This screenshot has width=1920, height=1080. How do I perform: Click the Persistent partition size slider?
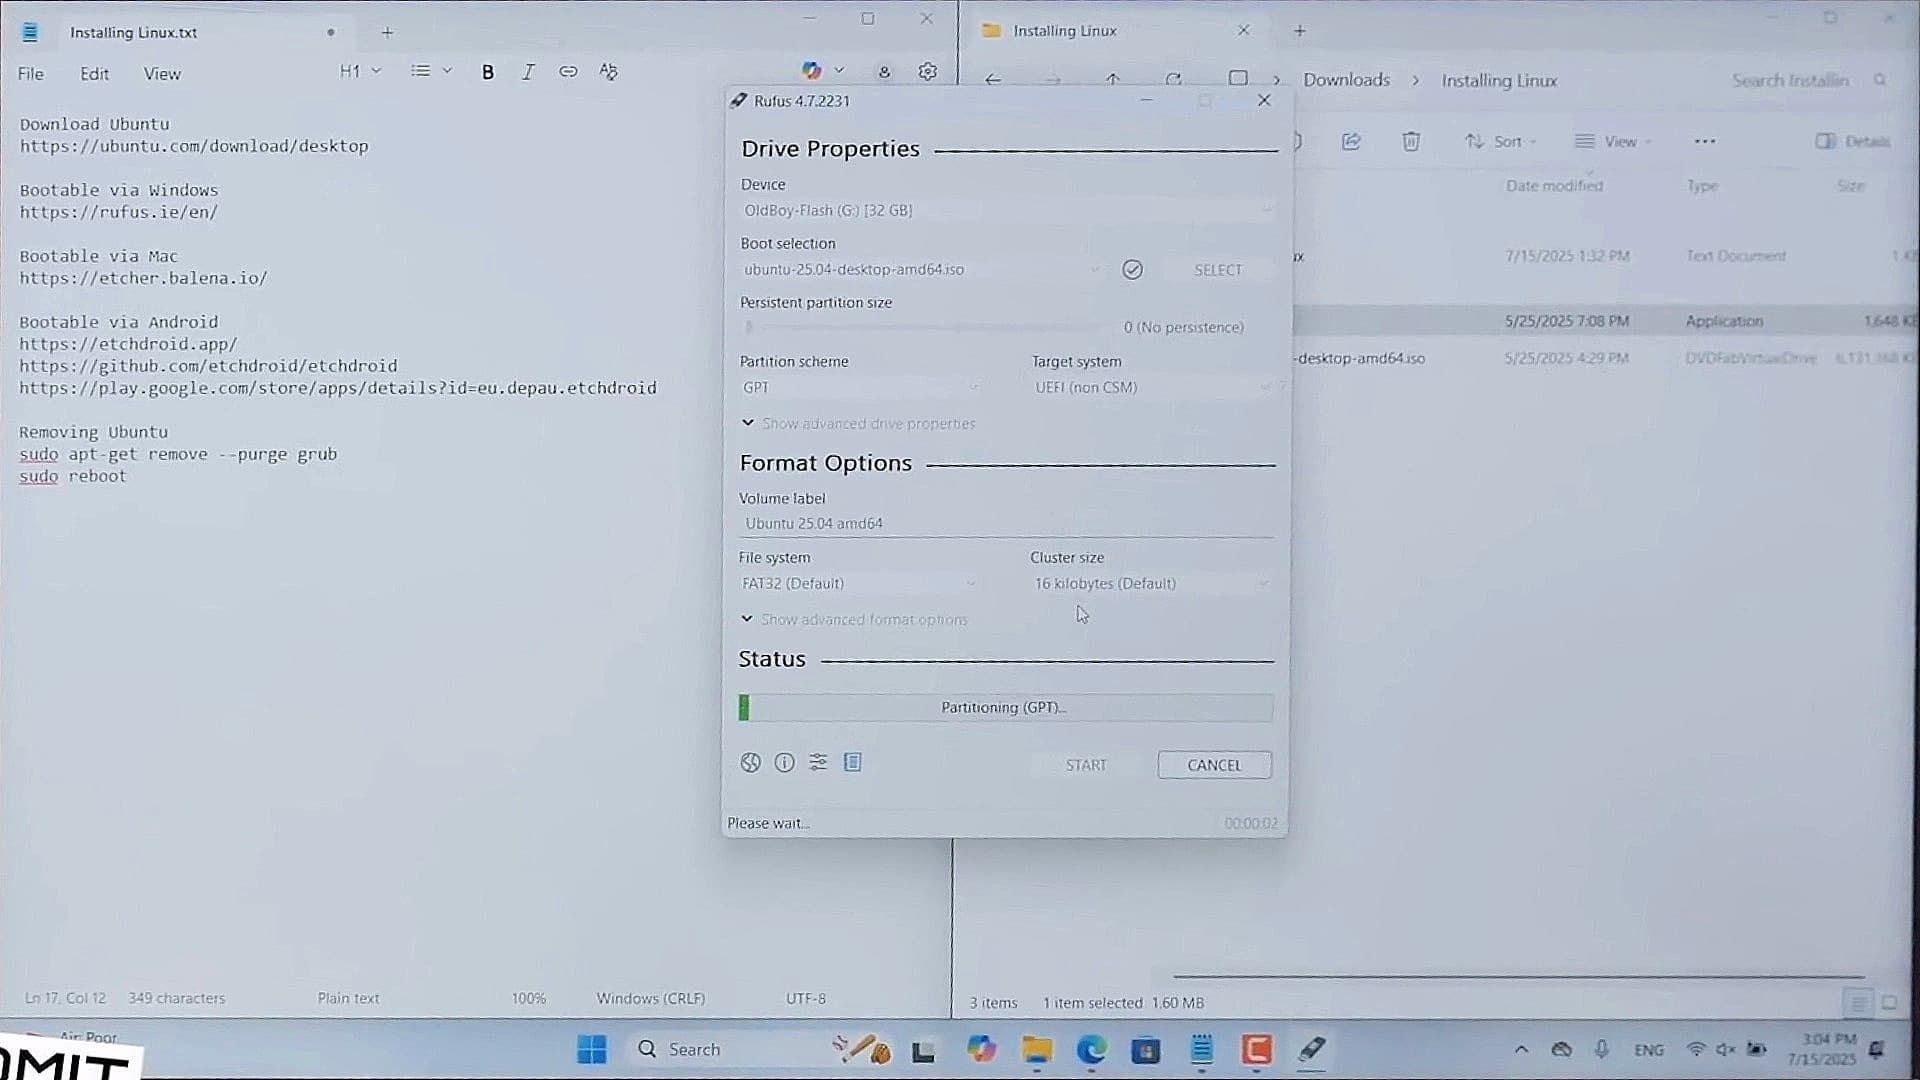tap(920, 328)
